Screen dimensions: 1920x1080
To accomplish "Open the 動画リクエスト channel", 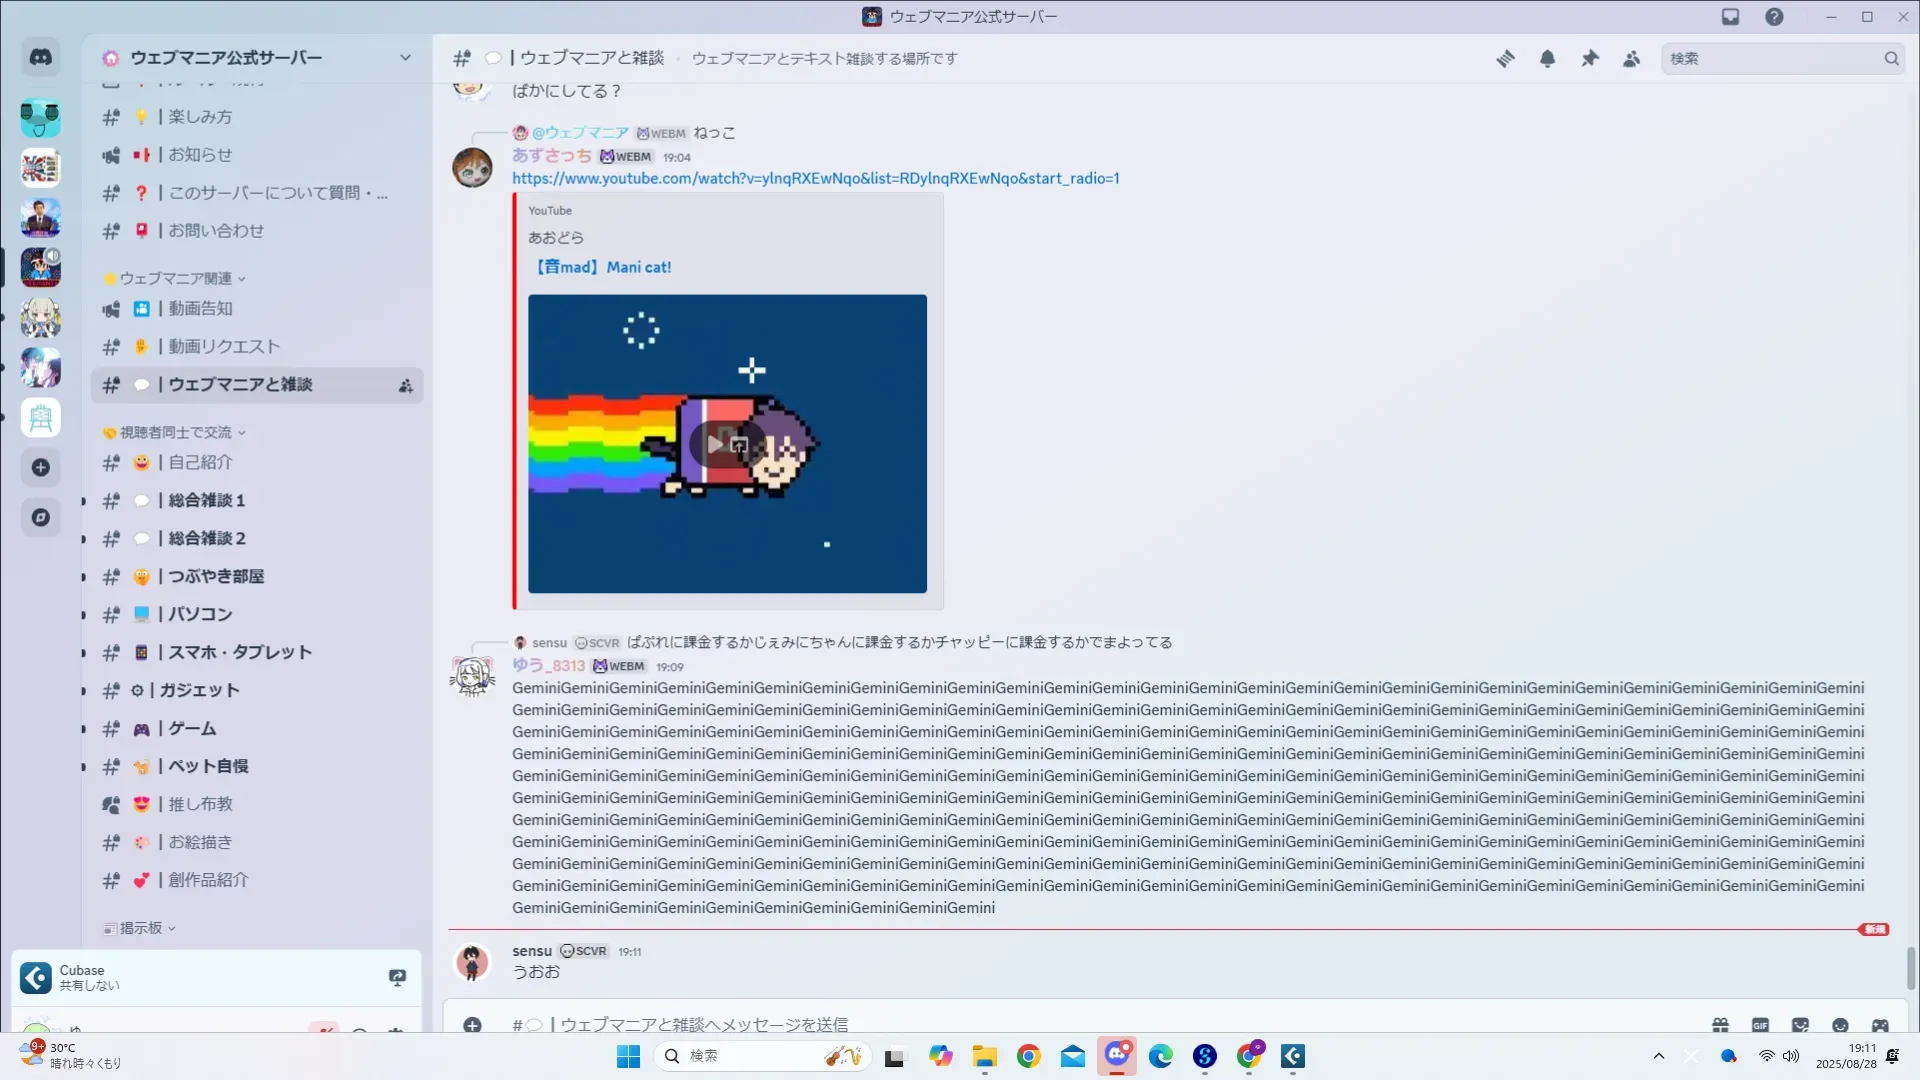I will (224, 347).
